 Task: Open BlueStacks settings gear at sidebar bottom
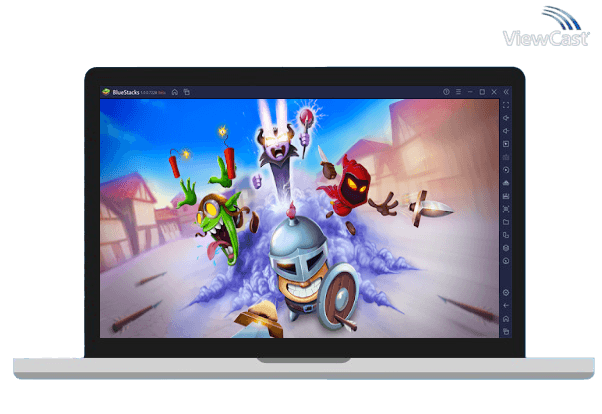tap(506, 293)
